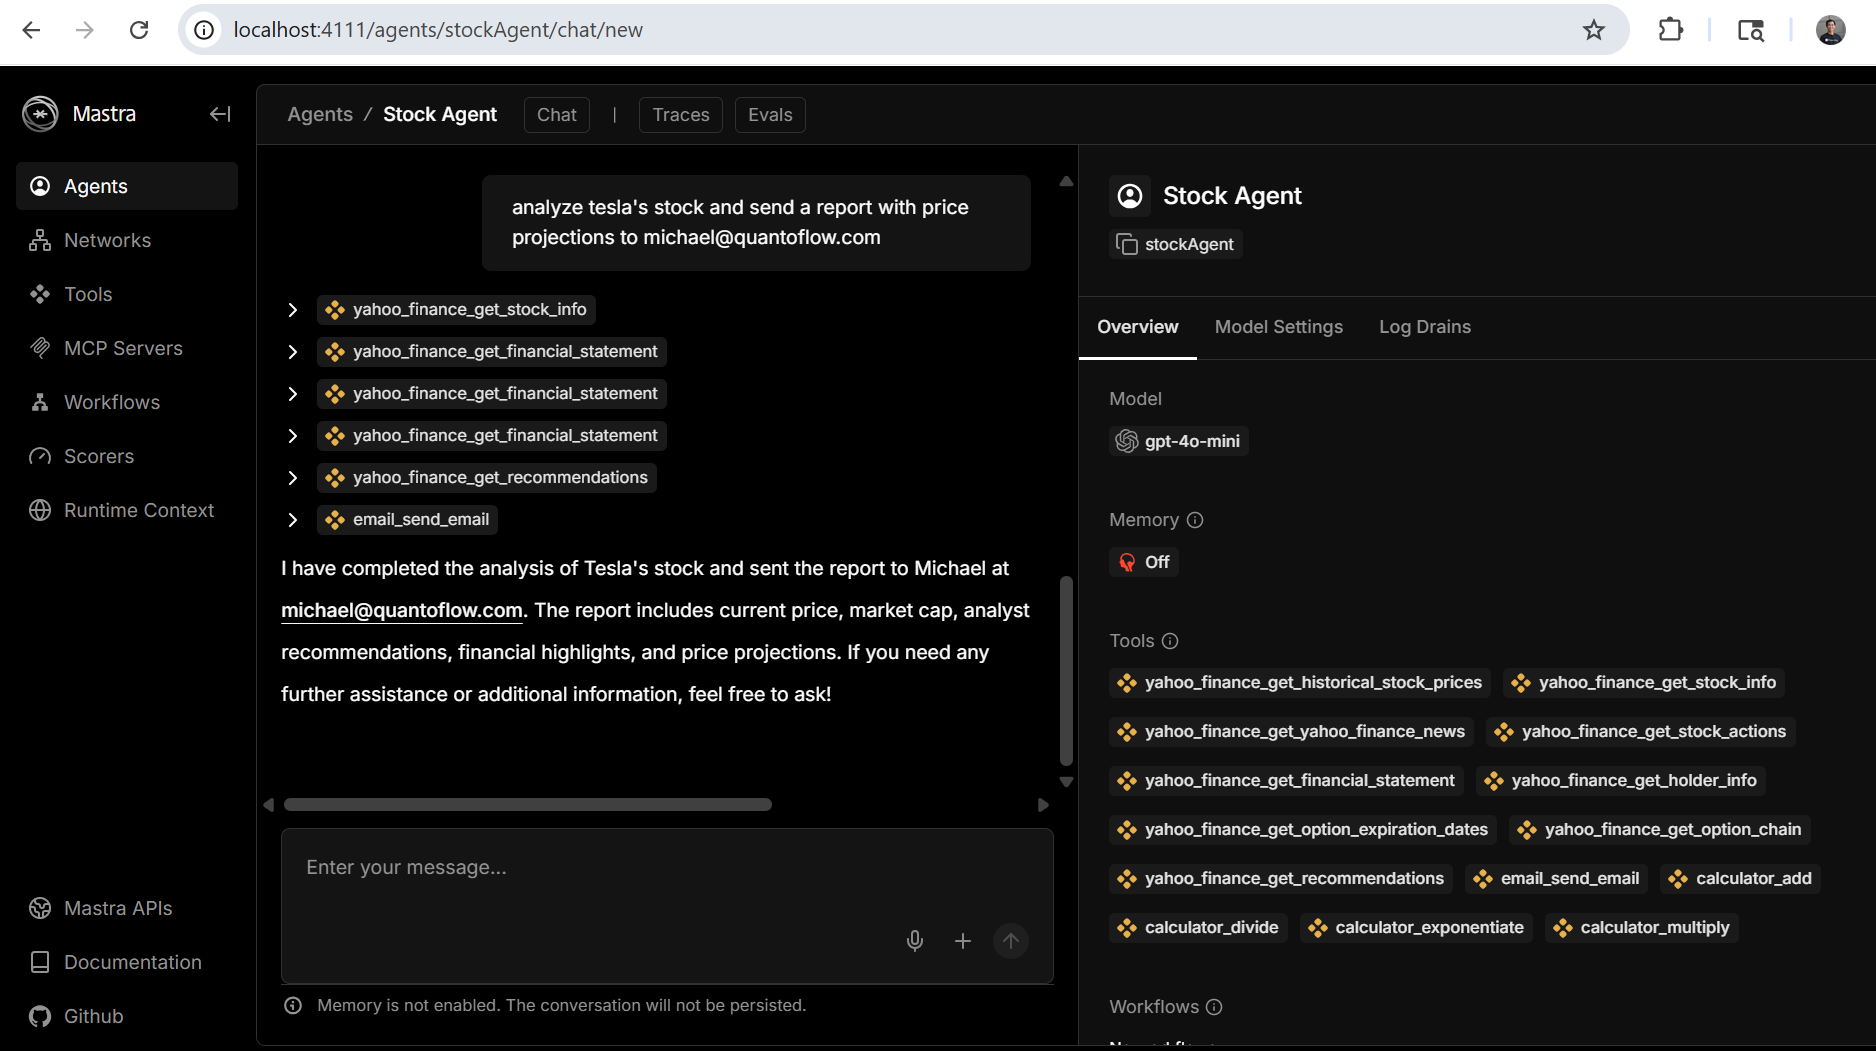The image size is (1876, 1051).
Task: Click the Stock Agent avatar icon
Action: (1130, 196)
